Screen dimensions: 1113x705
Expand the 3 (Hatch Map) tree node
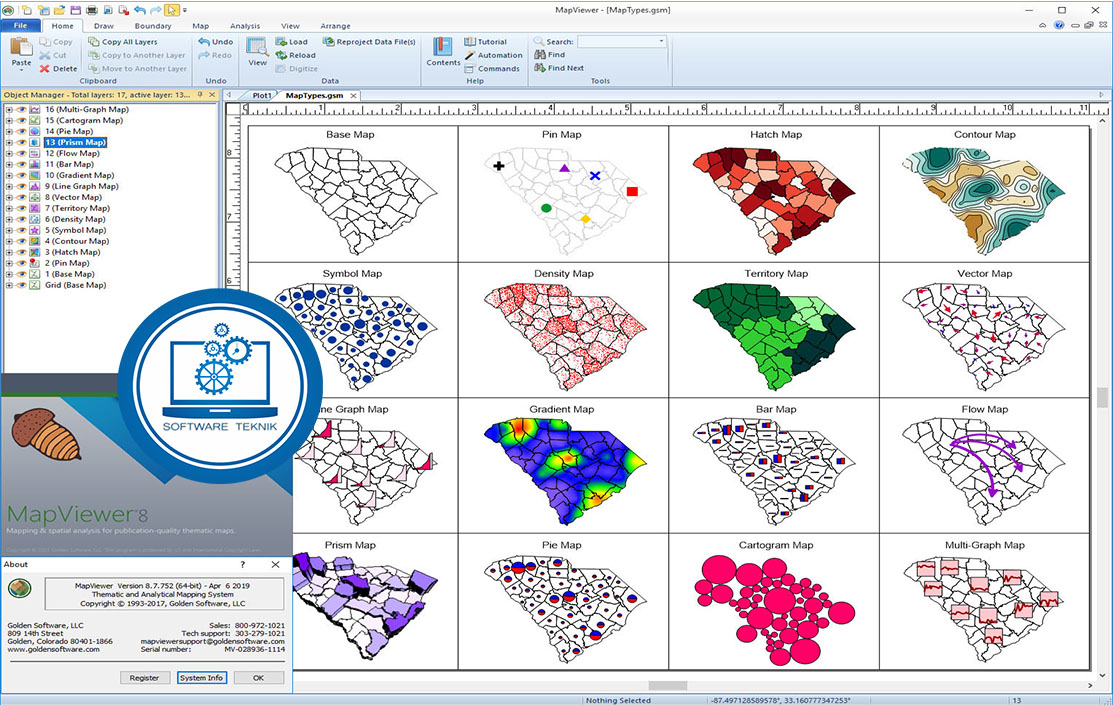pos(9,253)
